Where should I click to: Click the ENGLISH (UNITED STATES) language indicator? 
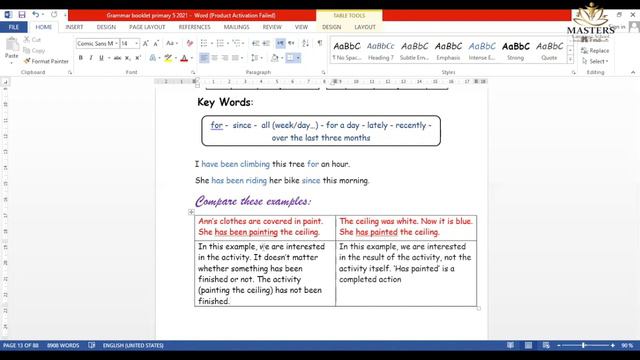coord(133,345)
